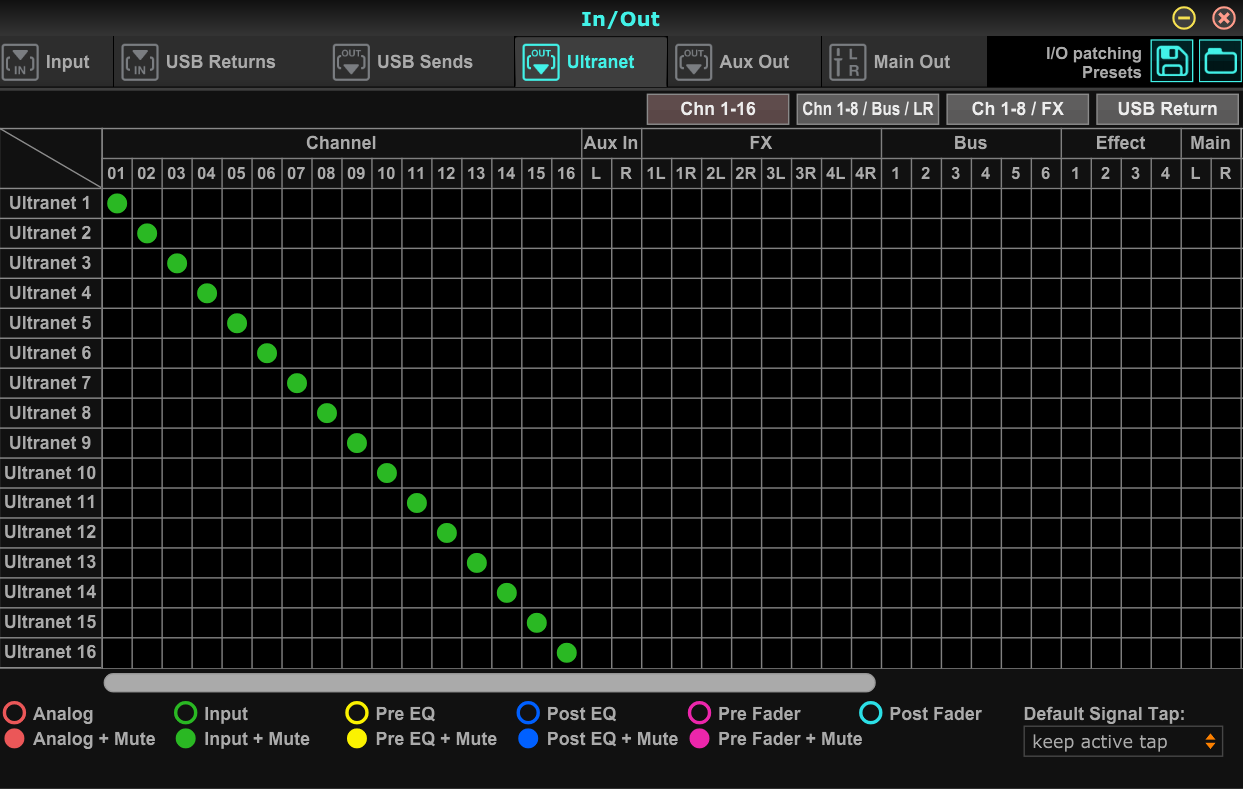
Task: Click the USB Sends tab icon
Action: 351,62
